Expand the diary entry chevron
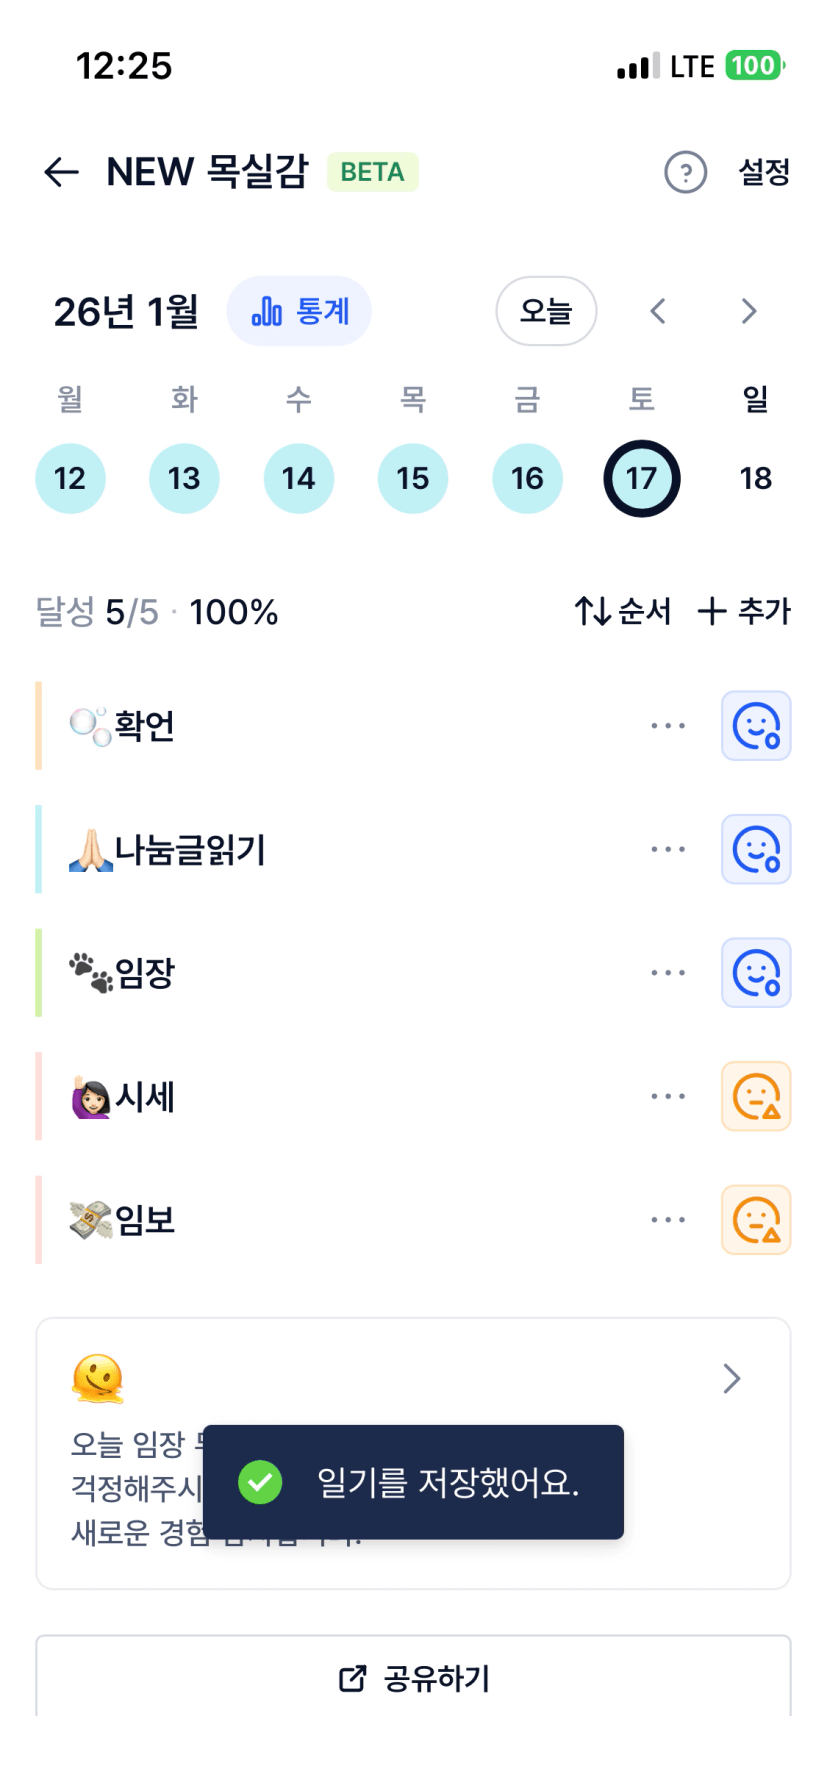Screen dimensions: 827x1791 pyautogui.click(x=732, y=1379)
